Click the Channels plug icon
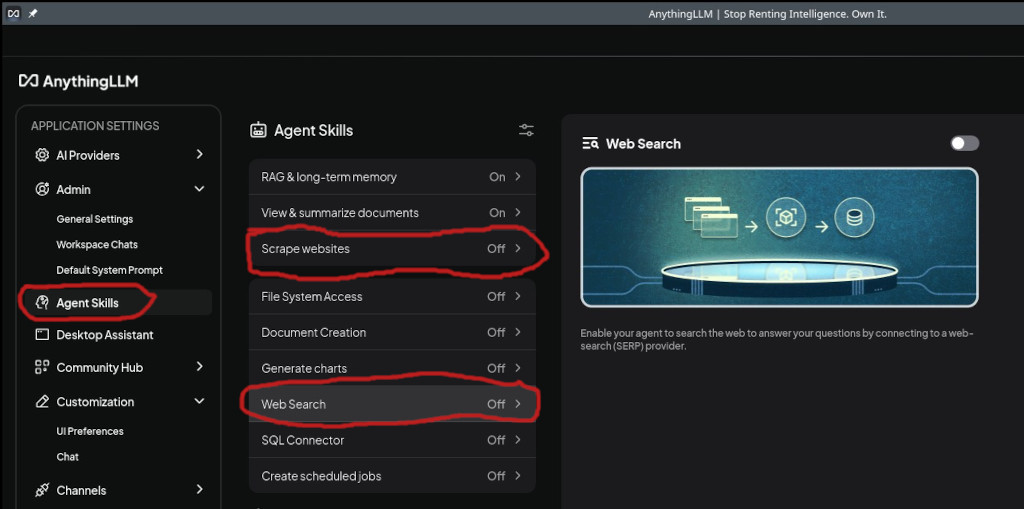This screenshot has height=509, width=1024. [x=42, y=490]
